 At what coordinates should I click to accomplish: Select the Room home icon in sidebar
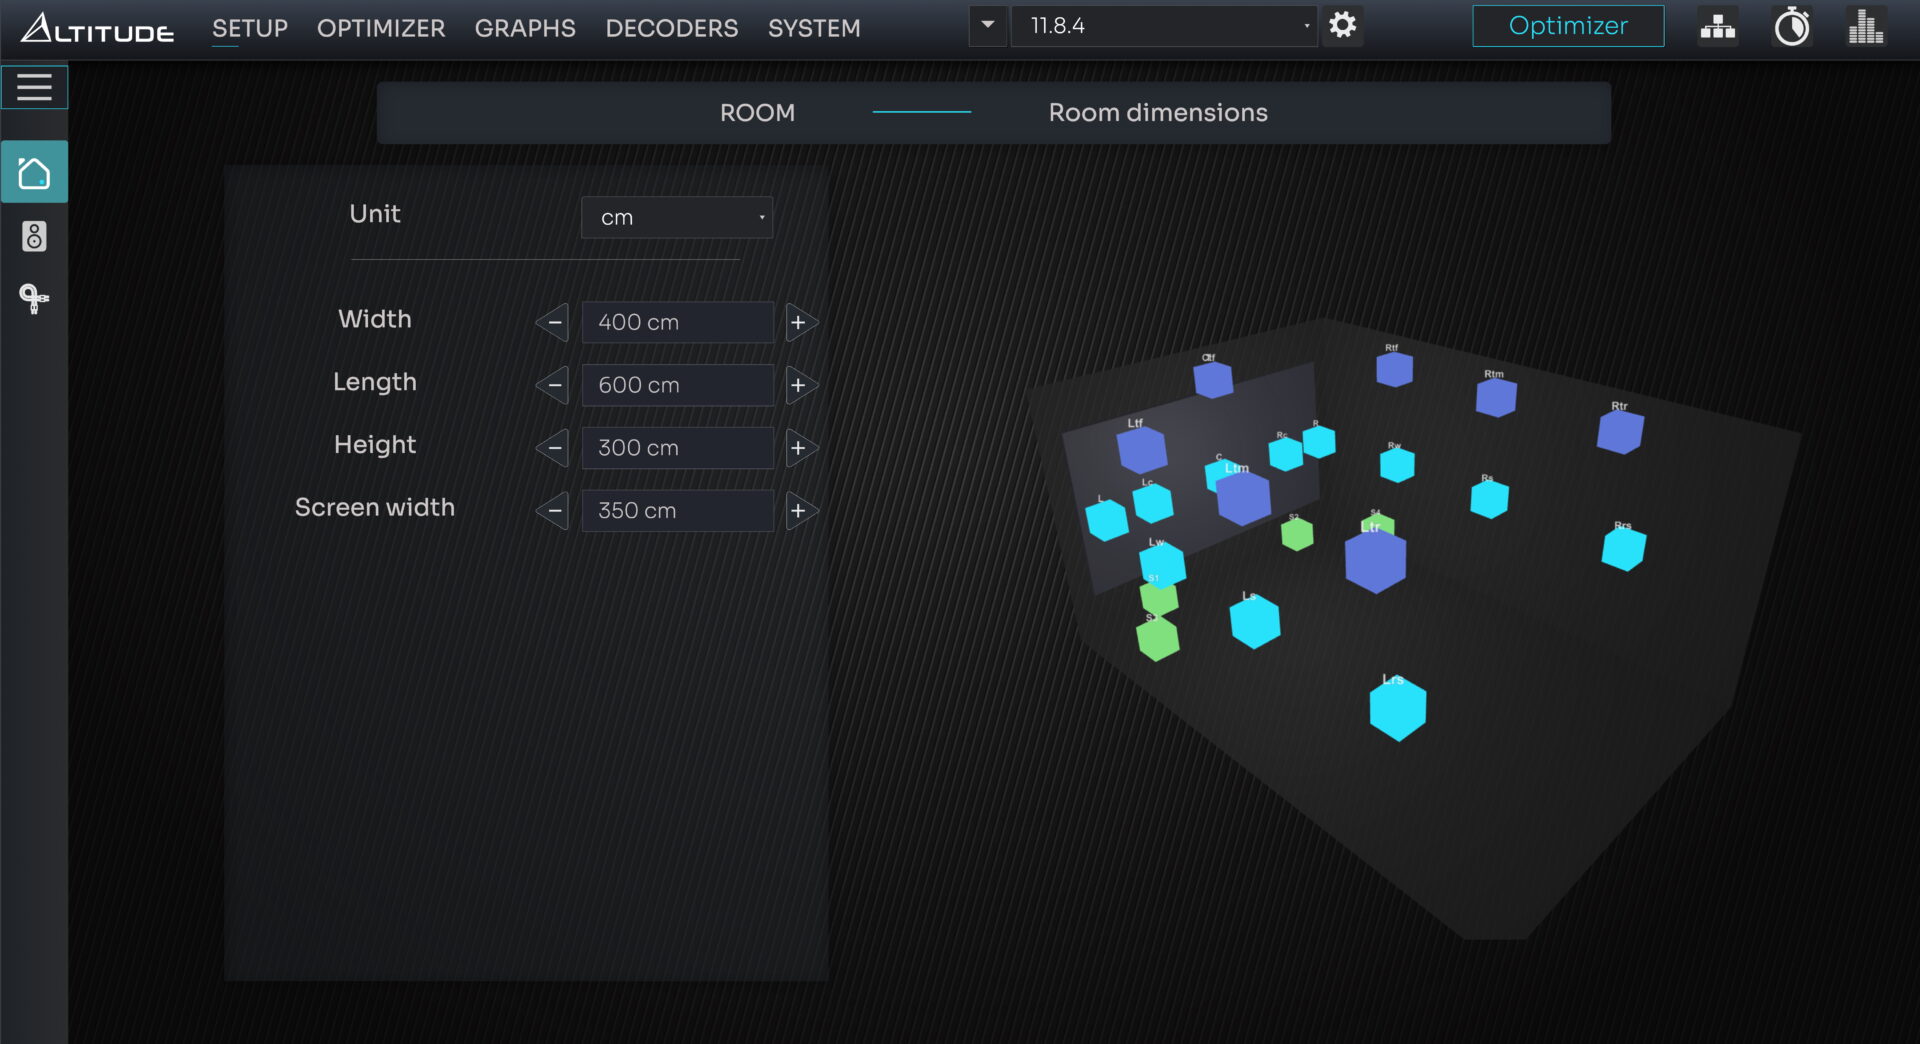34,173
